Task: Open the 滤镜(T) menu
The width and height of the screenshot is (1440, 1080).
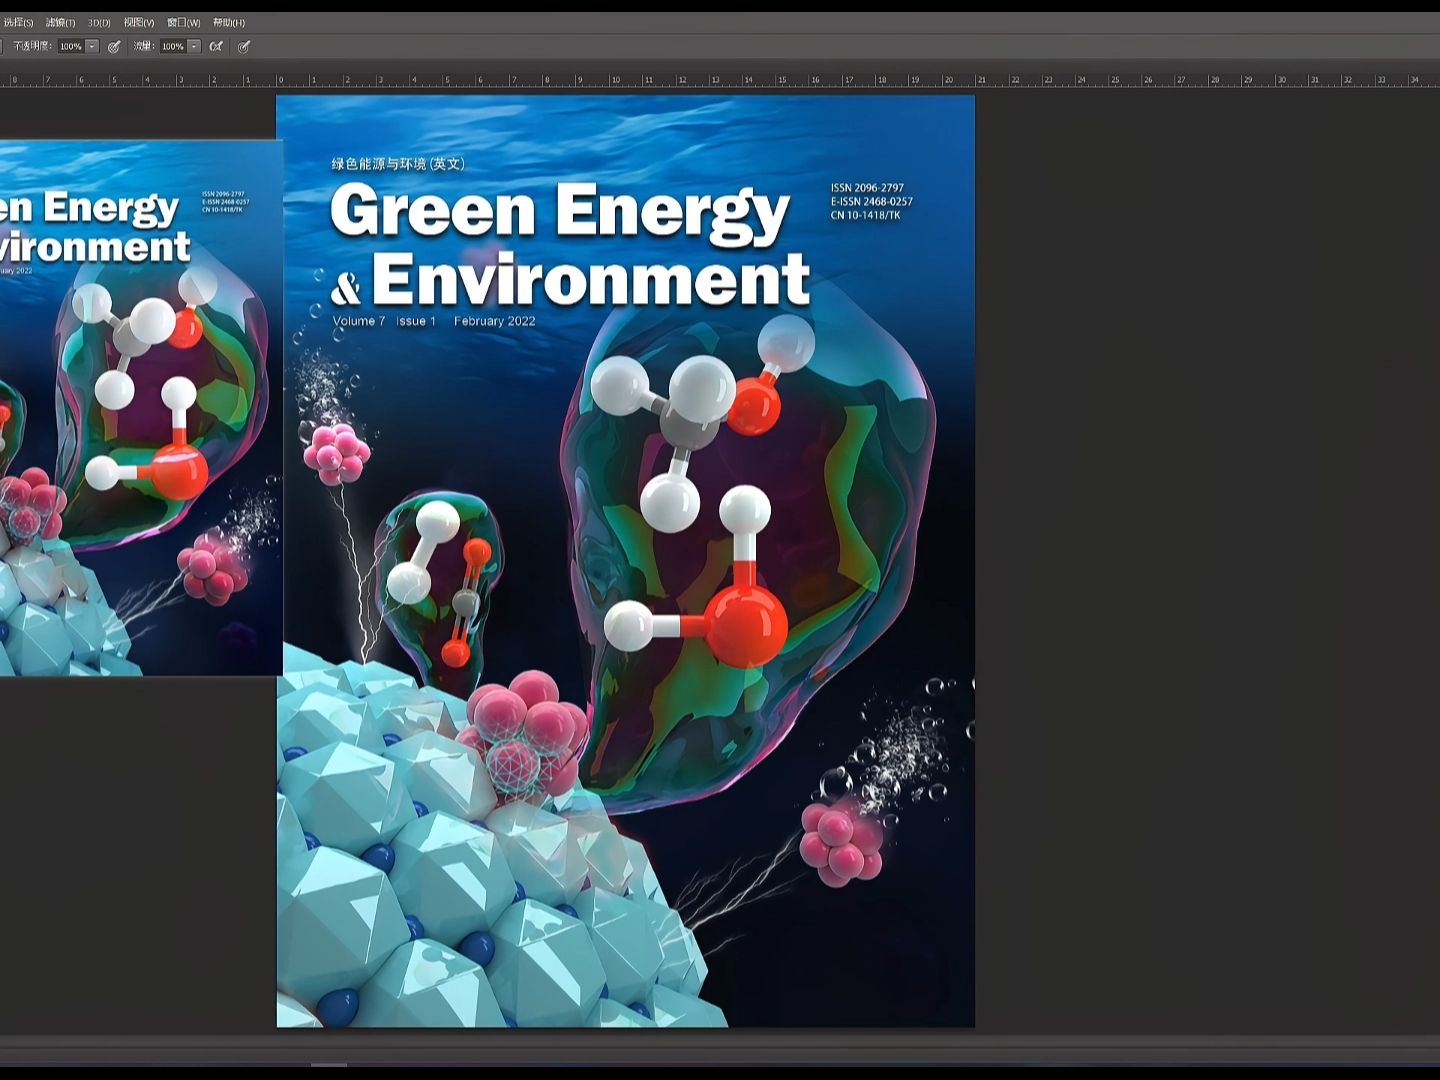Action: tap(60, 22)
